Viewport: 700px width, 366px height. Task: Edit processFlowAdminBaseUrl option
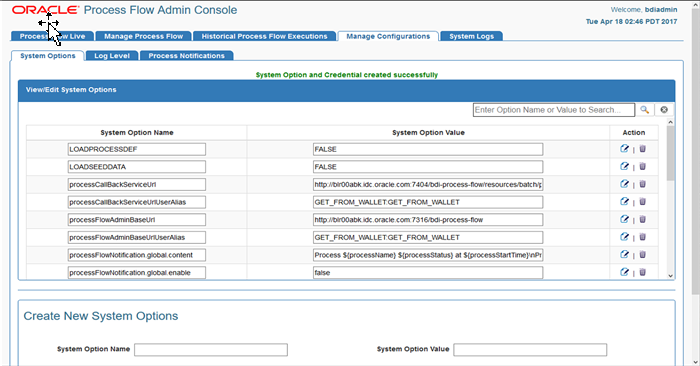coord(624,219)
